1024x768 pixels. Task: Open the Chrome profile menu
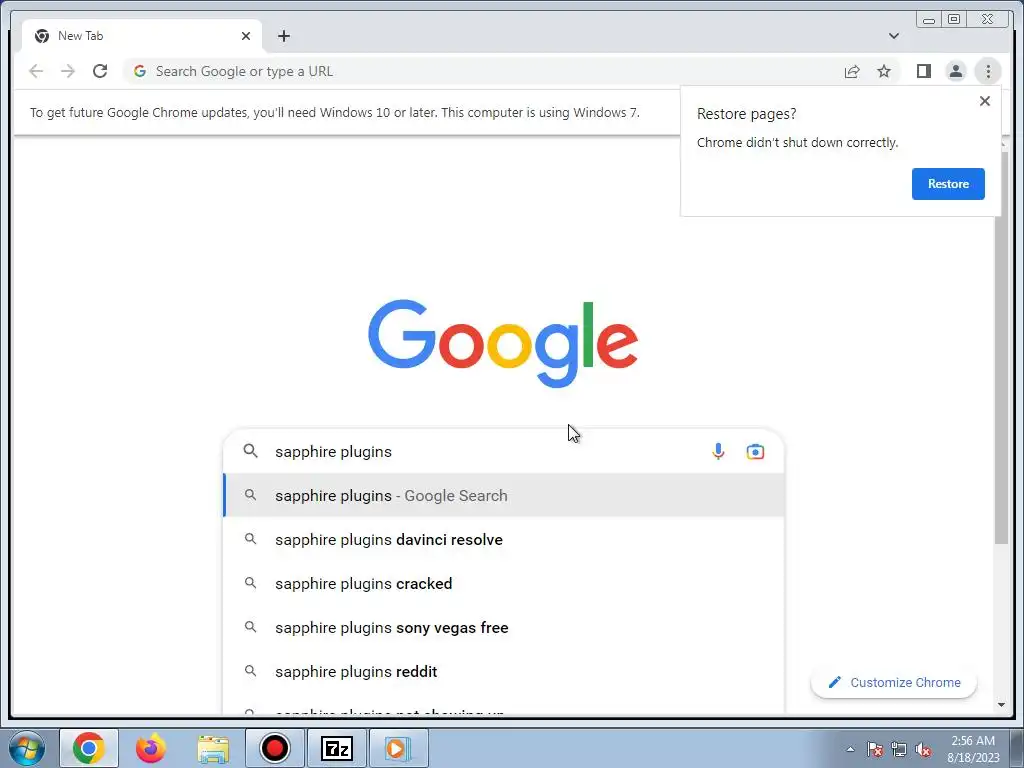coord(955,71)
